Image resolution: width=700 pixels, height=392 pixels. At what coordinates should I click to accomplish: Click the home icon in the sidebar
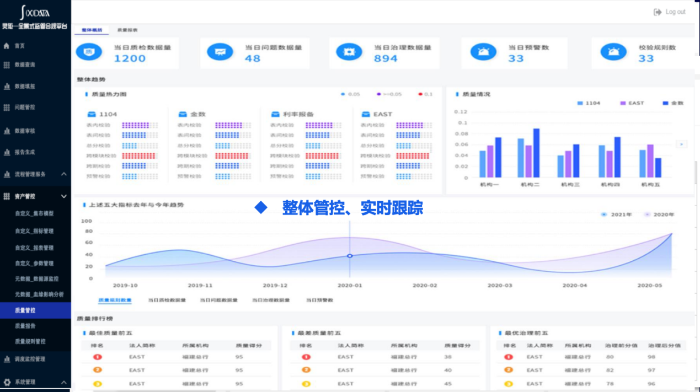point(6,46)
